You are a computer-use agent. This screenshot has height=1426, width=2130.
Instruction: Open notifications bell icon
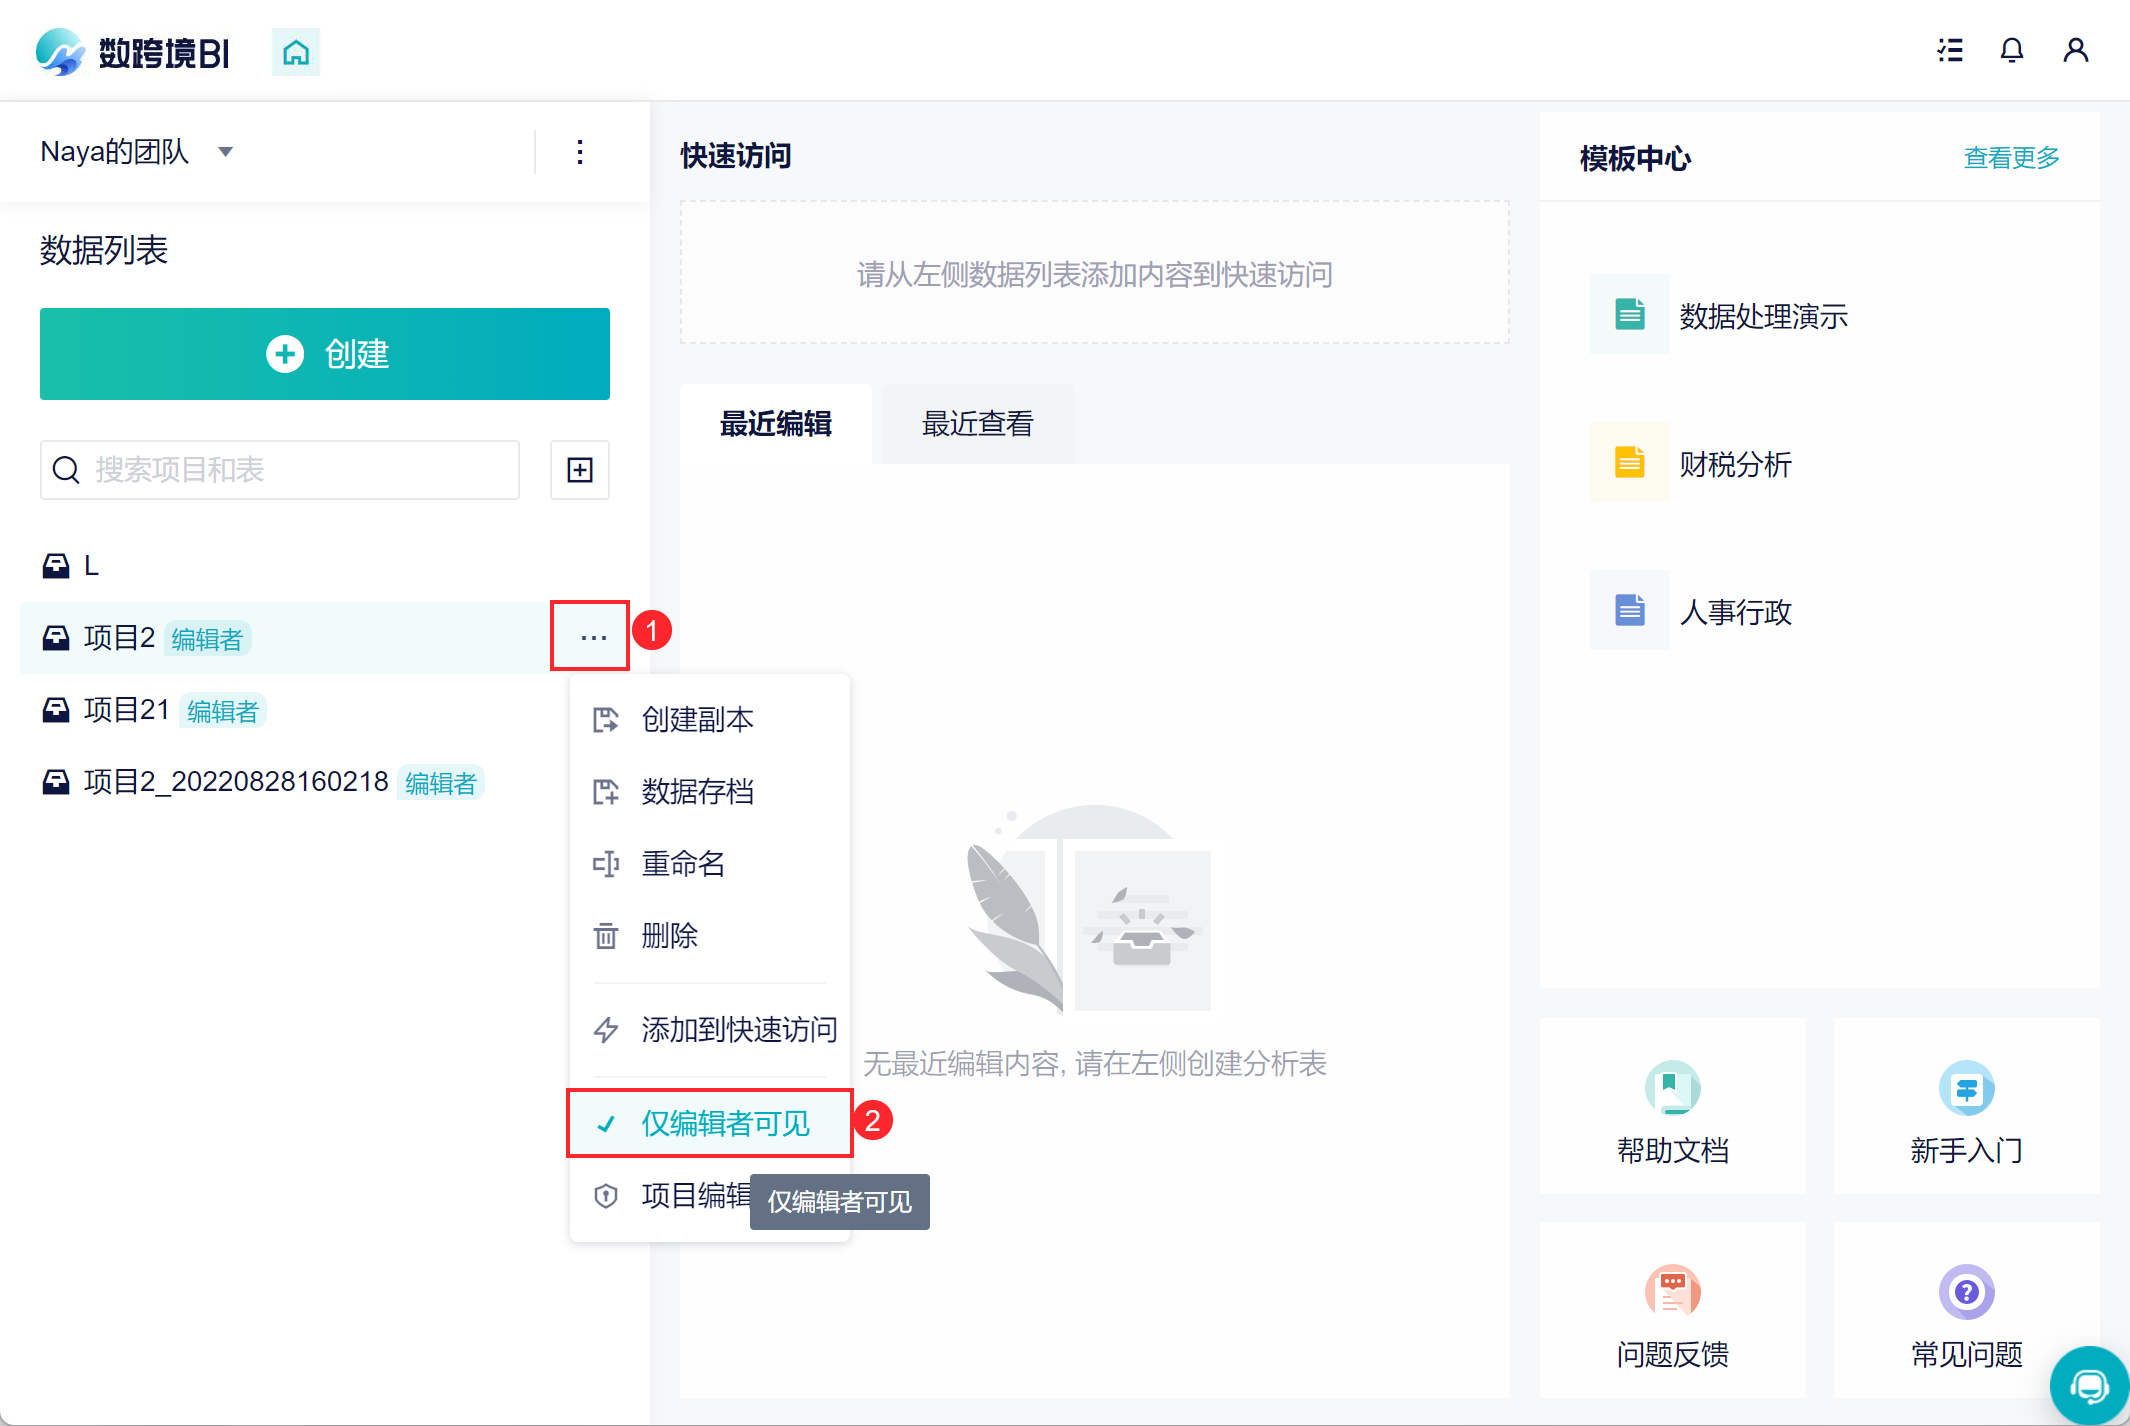coord(2011,50)
